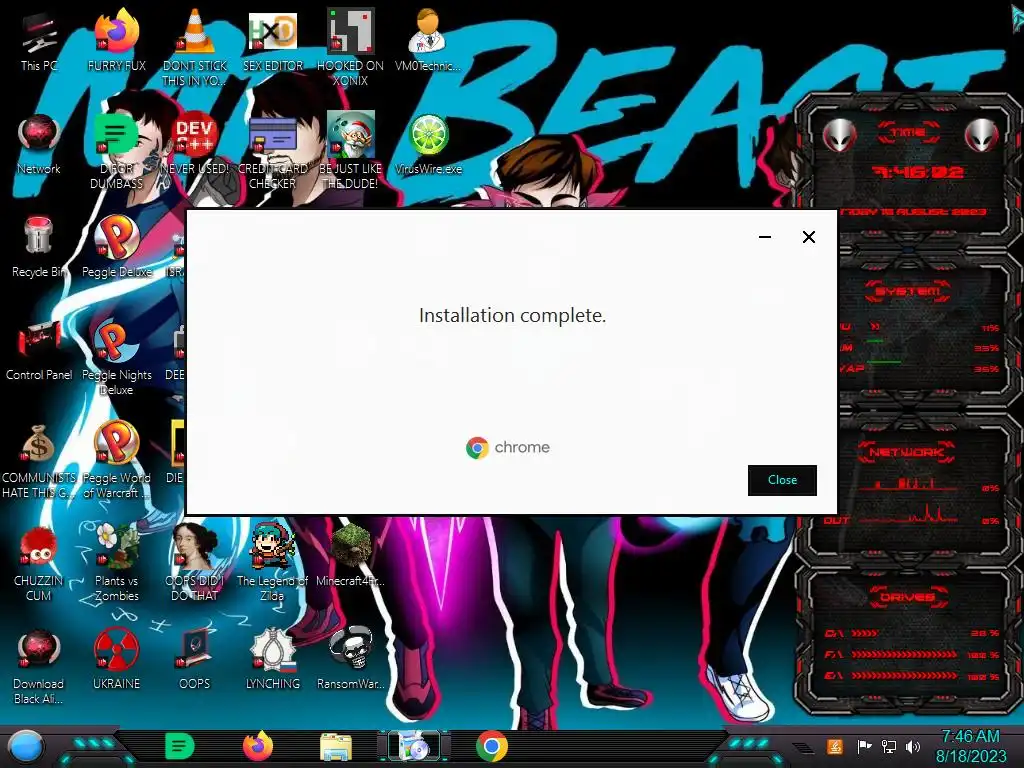Open the UKRAINE radiation icon shortcut
Screen dimensions: 1024x768
coord(116,660)
